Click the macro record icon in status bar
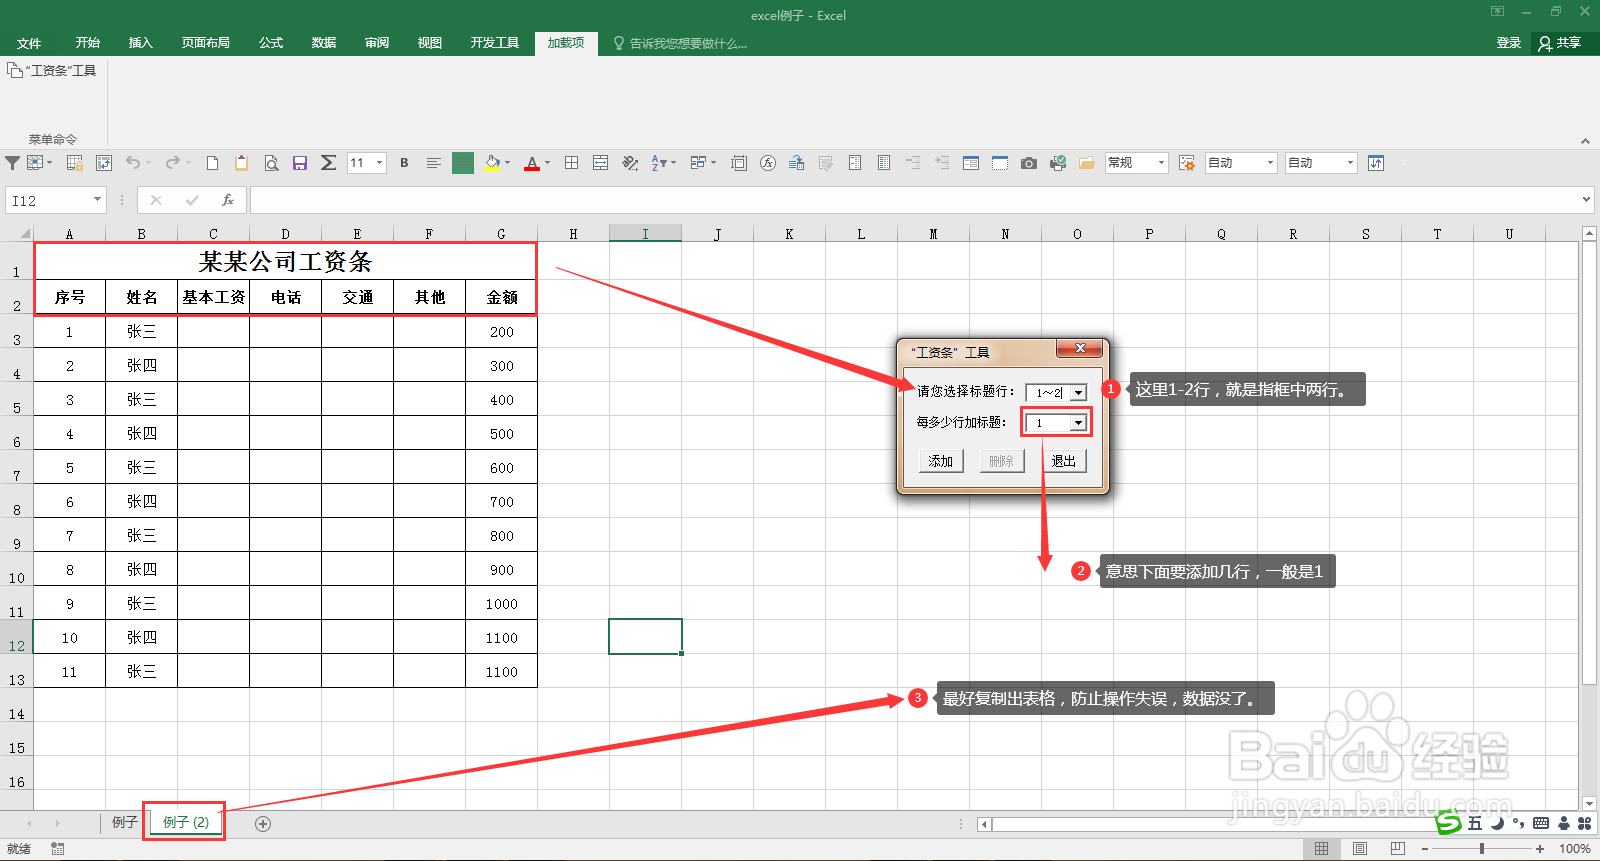Screen dimensions: 1600x861 click(58, 849)
